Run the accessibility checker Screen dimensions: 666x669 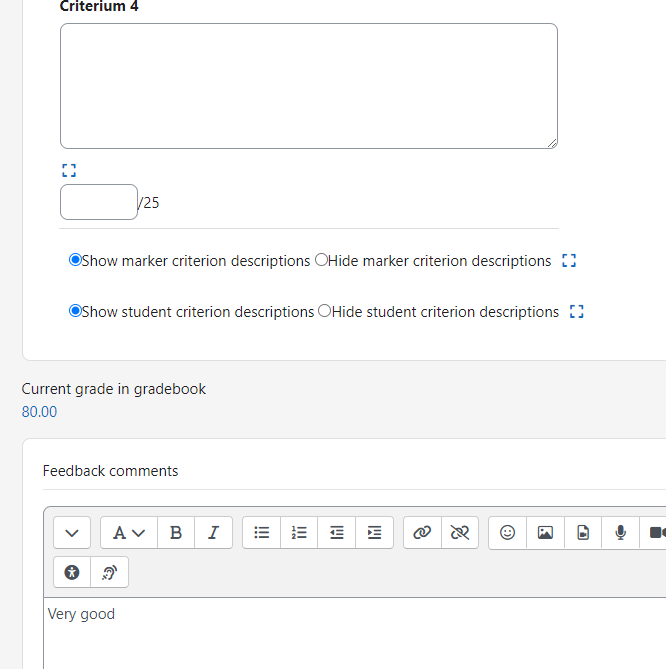(x=72, y=572)
